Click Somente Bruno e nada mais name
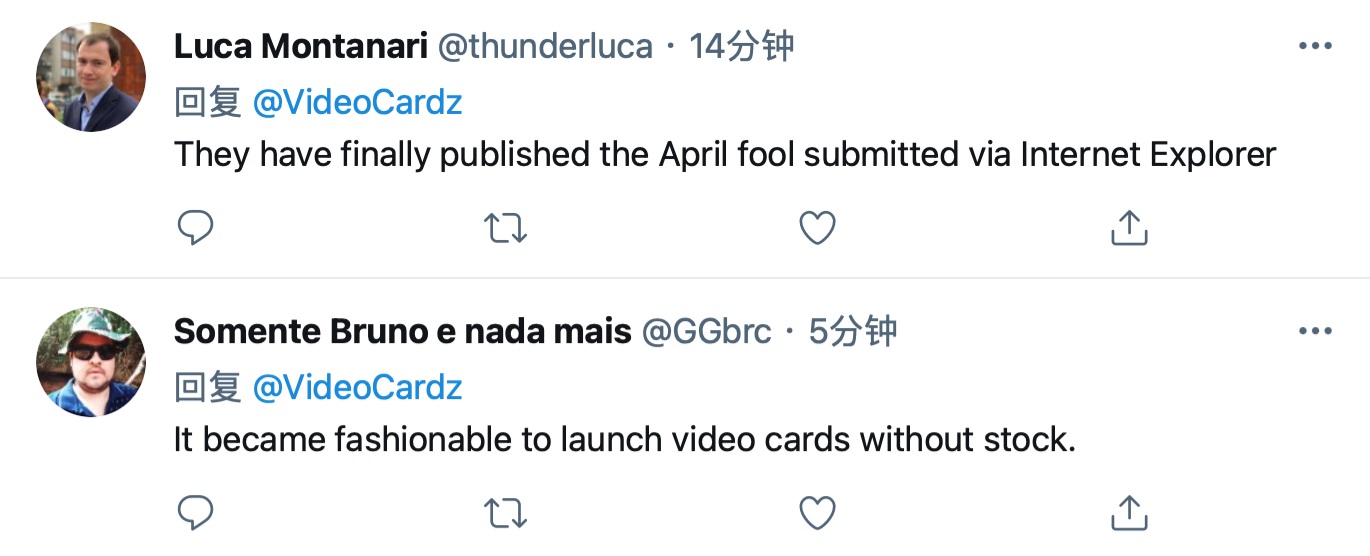 click(402, 331)
